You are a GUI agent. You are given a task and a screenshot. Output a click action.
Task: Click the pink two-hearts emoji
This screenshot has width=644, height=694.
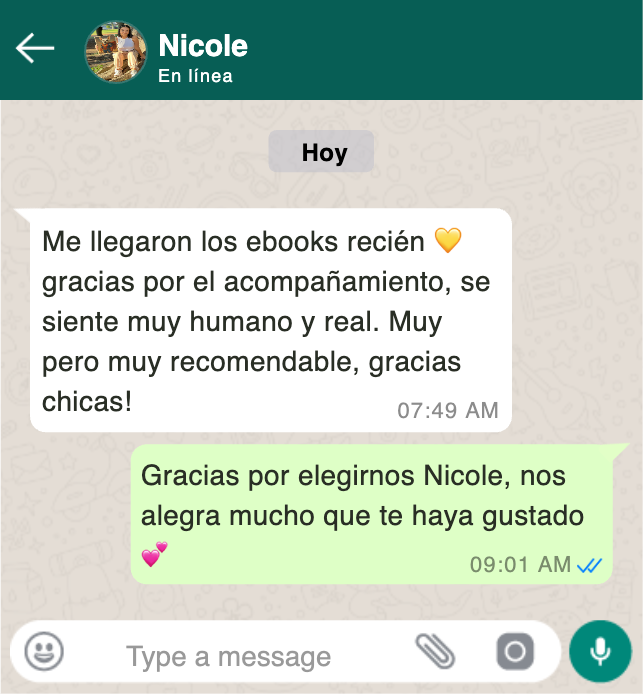(x=154, y=554)
